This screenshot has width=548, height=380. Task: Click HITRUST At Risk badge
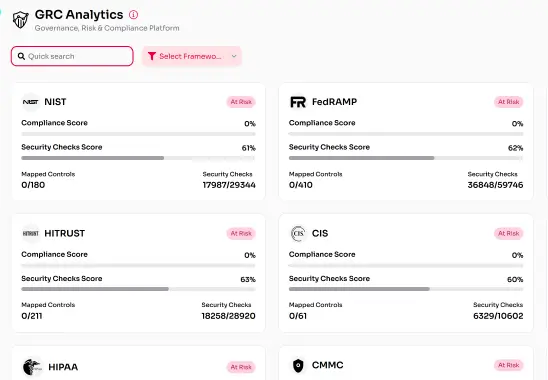[241, 234]
